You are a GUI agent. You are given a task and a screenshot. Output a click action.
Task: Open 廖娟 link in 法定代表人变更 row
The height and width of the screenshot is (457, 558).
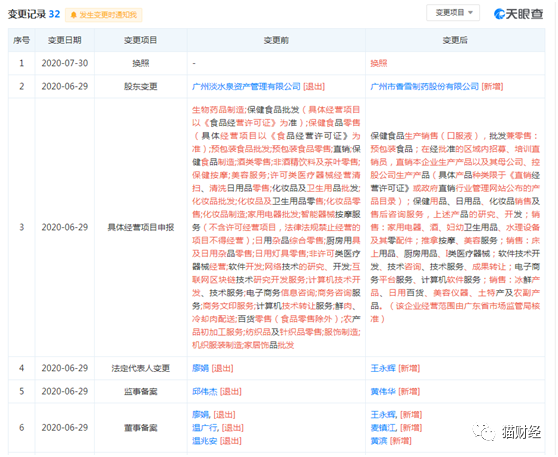tap(200, 368)
